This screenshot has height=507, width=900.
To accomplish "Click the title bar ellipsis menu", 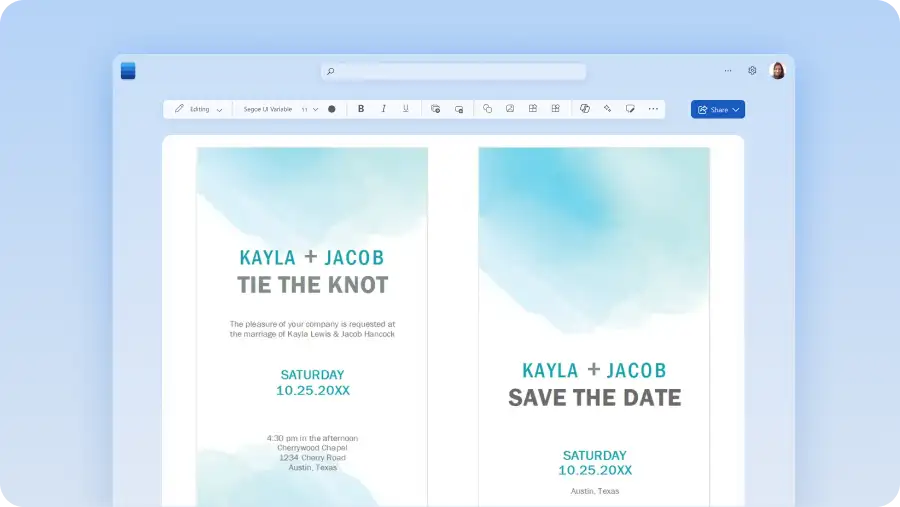I will tap(727, 71).
